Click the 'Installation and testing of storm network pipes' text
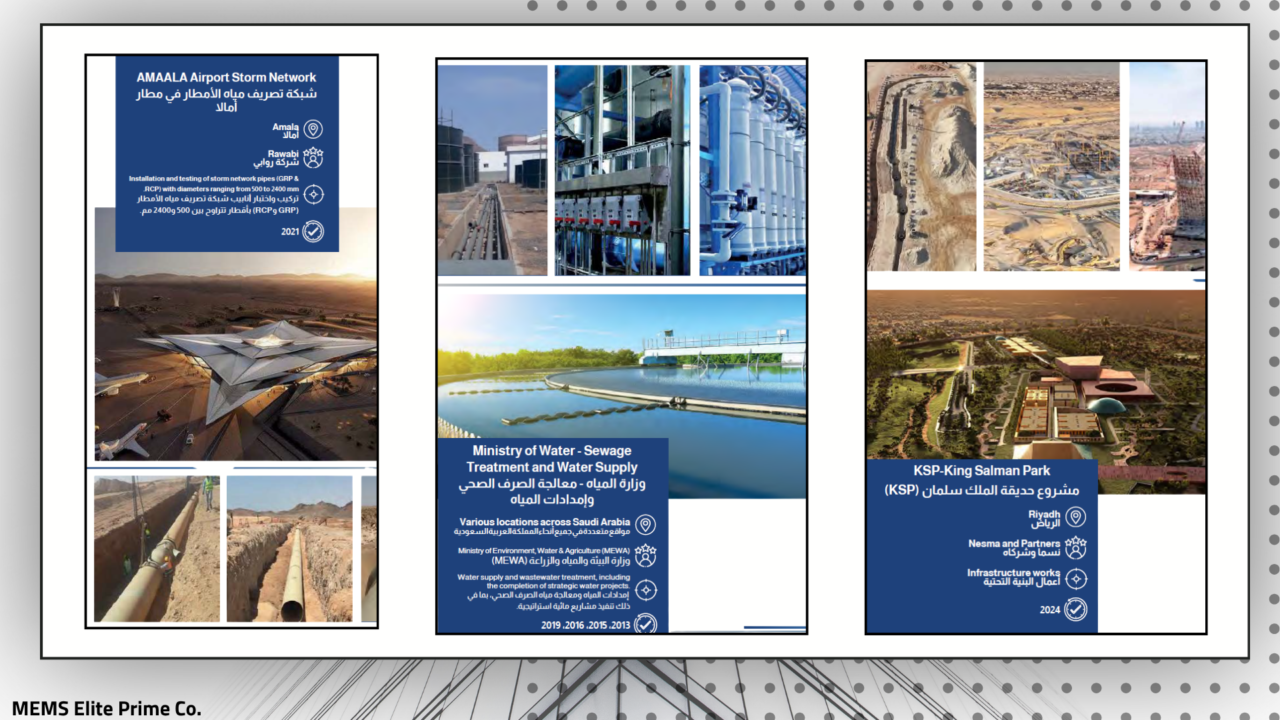Viewport: 1280px width, 720px height. (x=214, y=183)
